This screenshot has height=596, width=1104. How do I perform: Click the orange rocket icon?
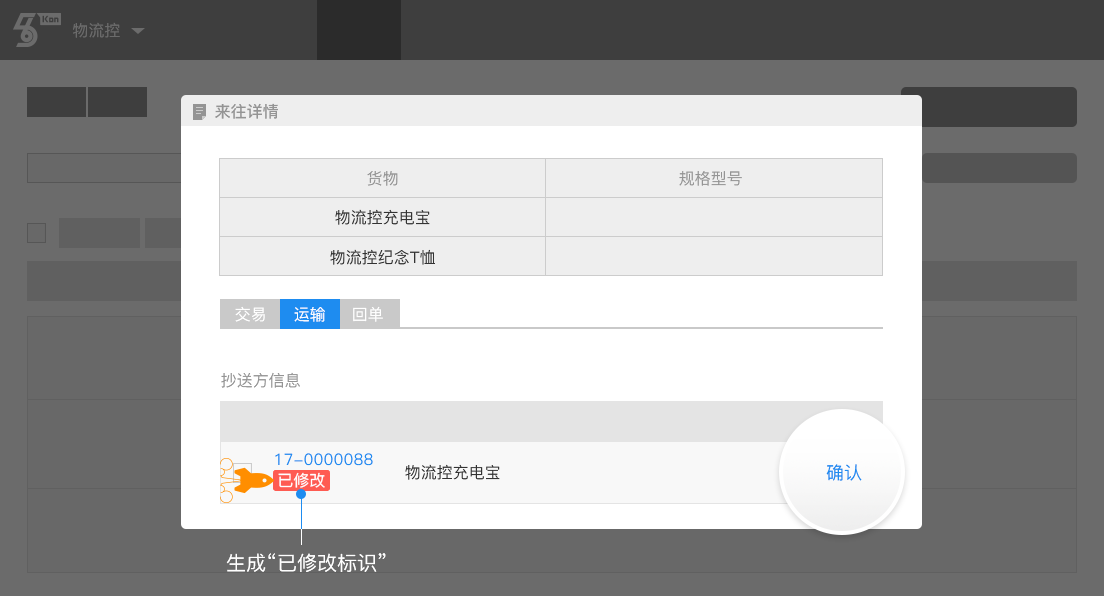252,481
